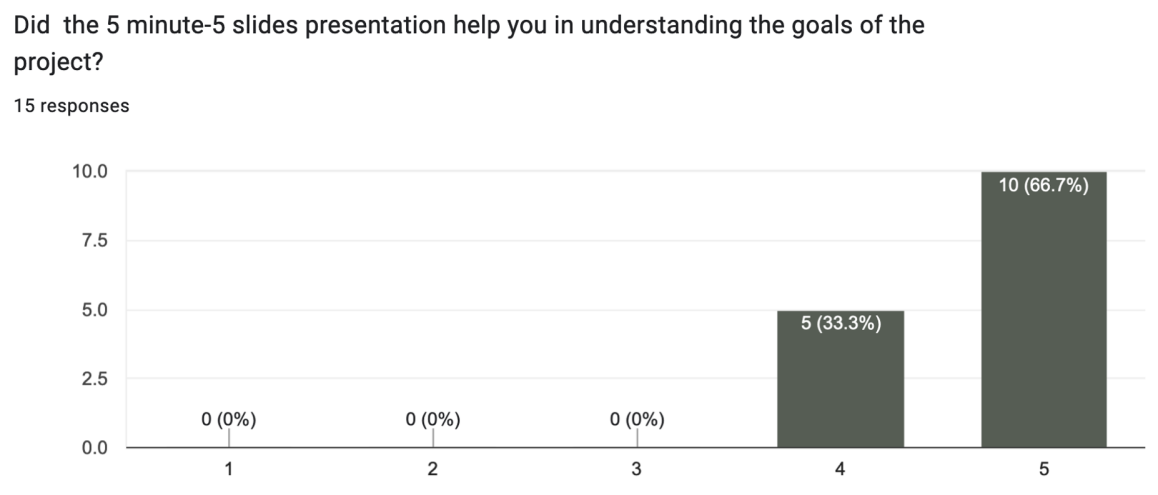This screenshot has width=1158, height=495.
Task: Click the y-axis value "10.0"
Action: click(89, 172)
